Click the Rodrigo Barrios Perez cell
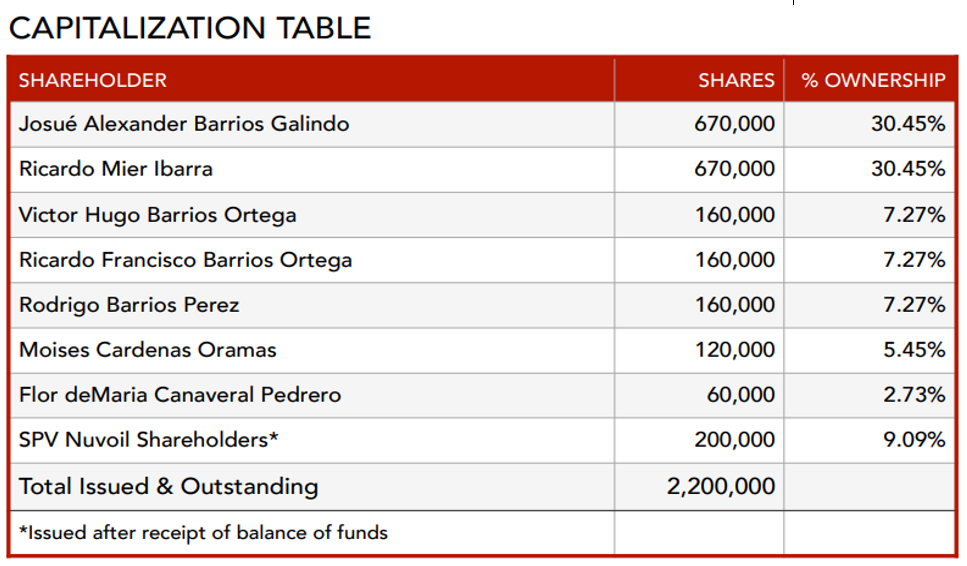Screen dimensions: 967x566 pyautogui.click(x=129, y=305)
